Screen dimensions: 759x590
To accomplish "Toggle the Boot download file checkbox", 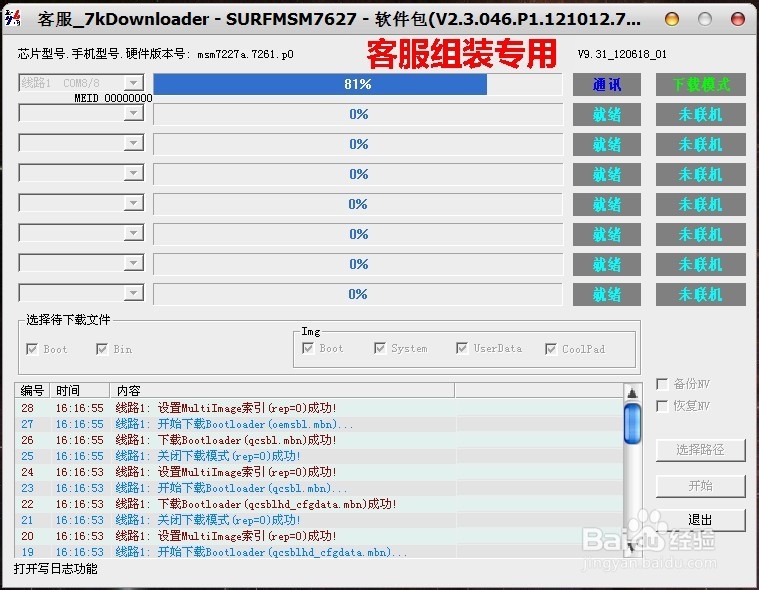I will 32,349.
